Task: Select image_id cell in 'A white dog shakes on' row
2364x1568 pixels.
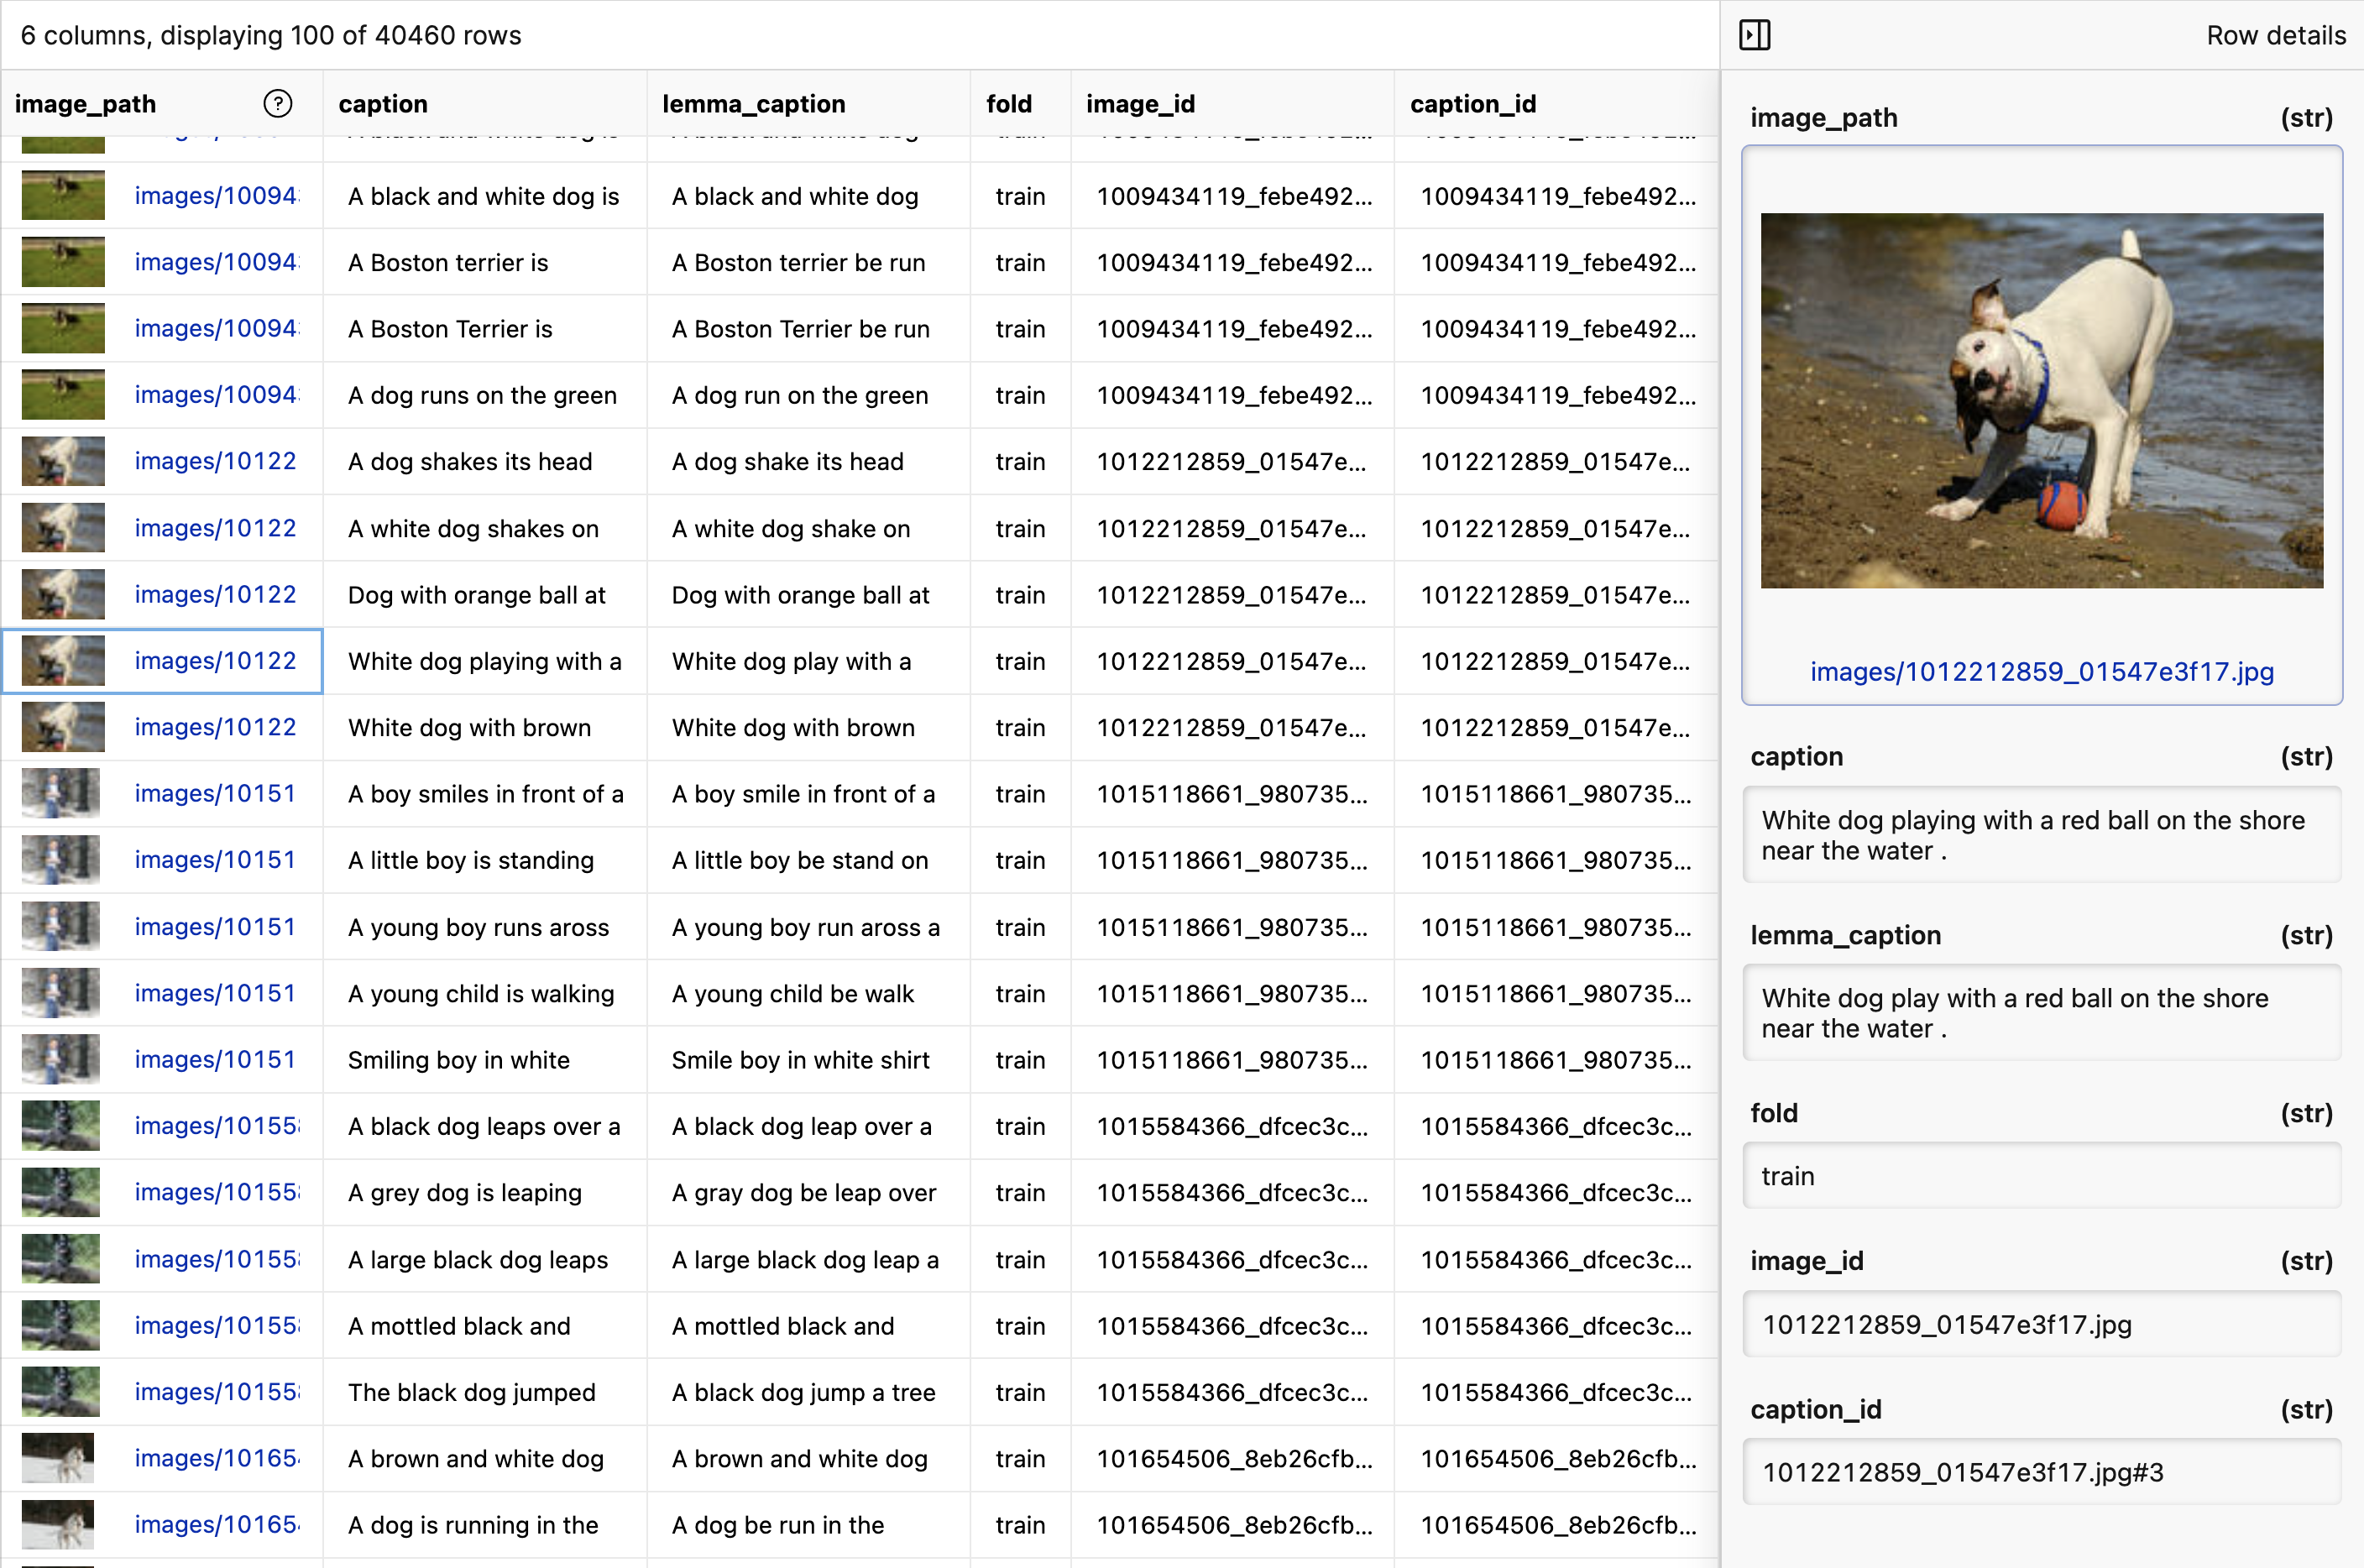Action: [x=1232, y=528]
